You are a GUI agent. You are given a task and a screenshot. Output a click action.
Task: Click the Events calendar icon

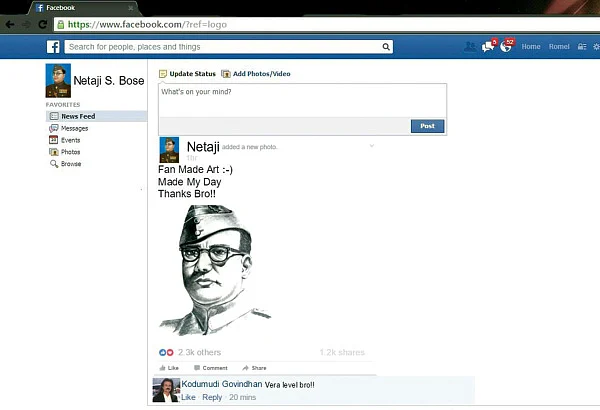pyautogui.click(x=54, y=140)
